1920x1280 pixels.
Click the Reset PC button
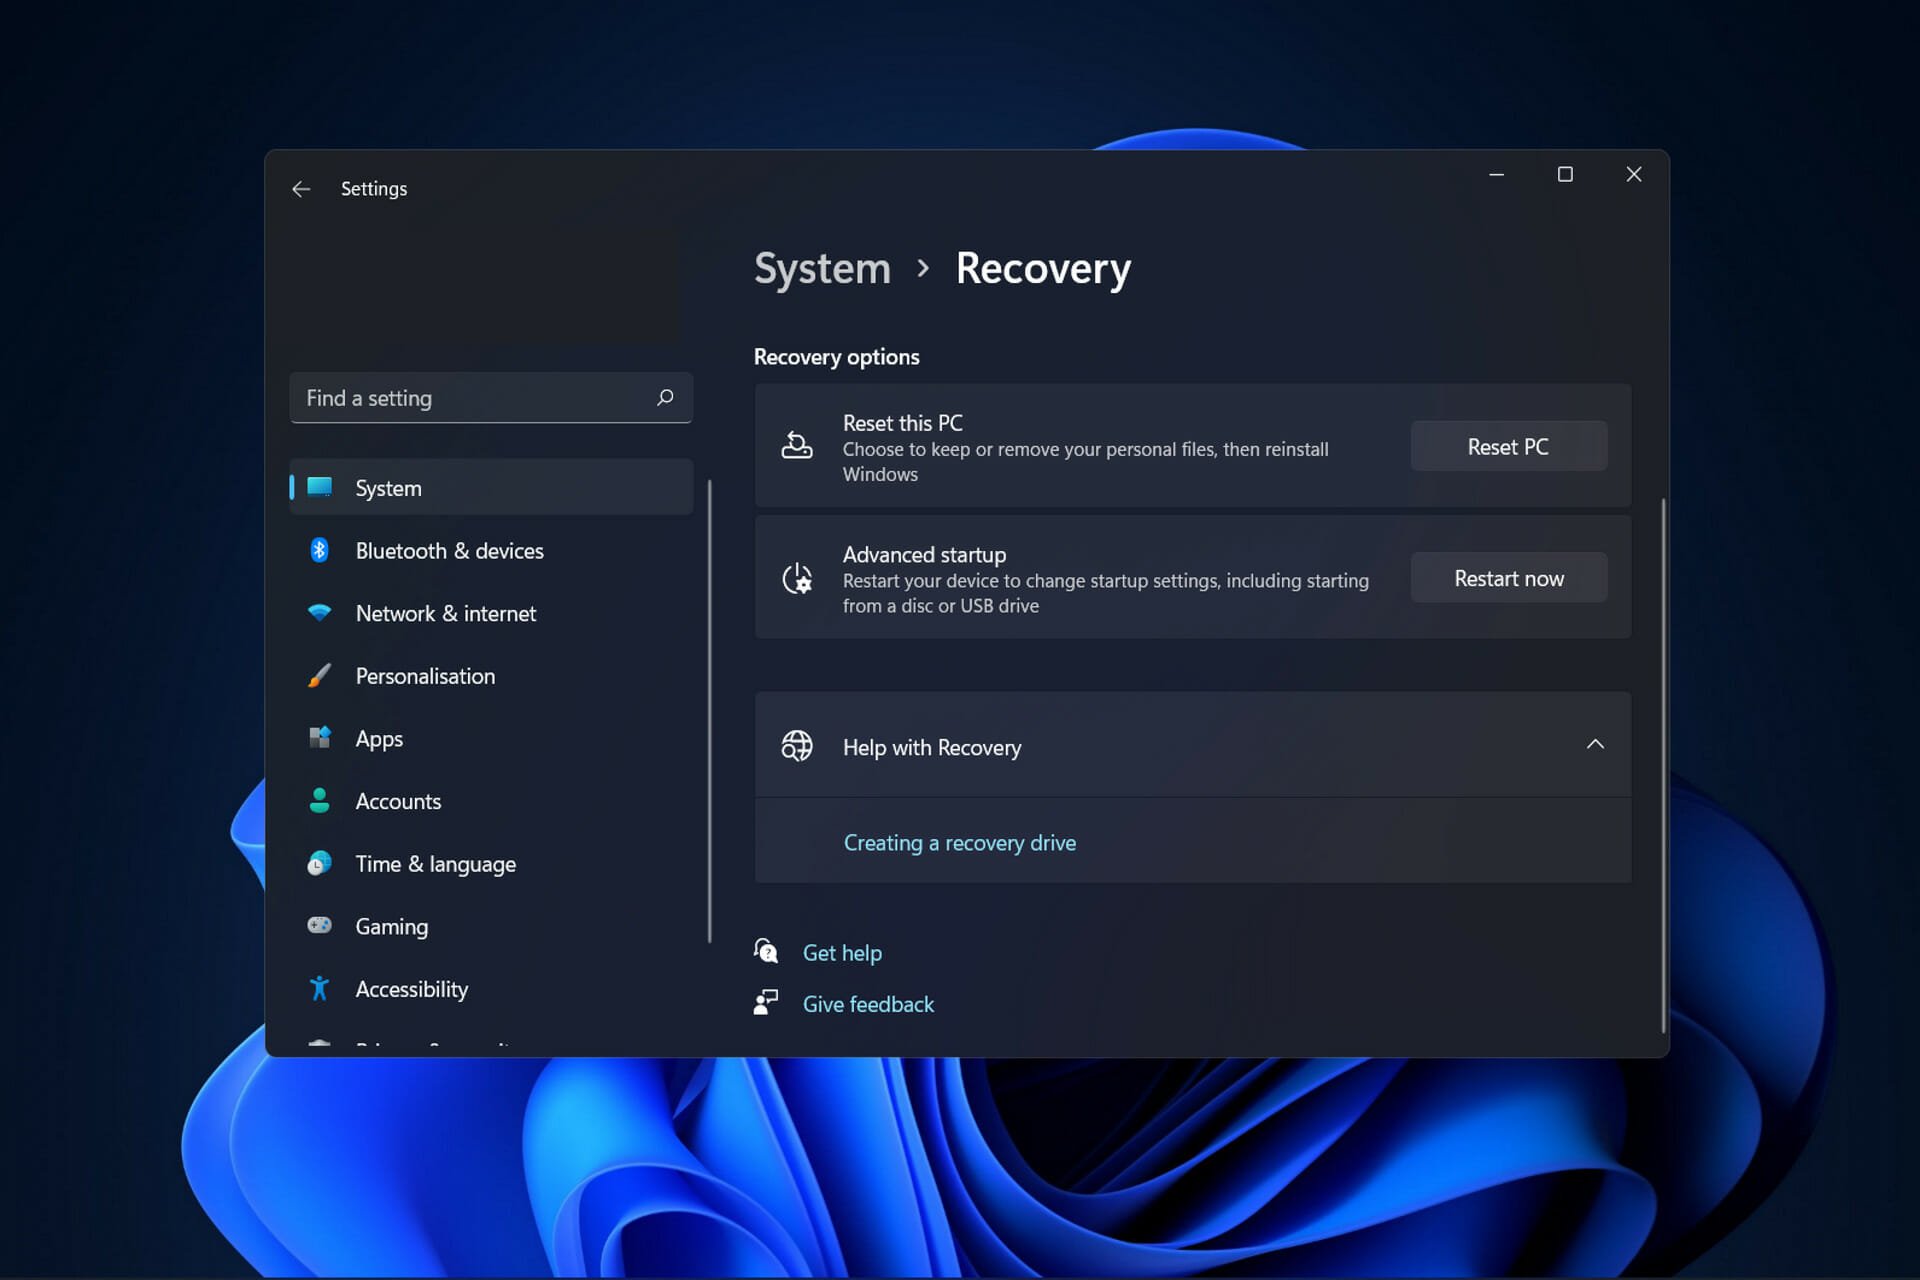1508,447
